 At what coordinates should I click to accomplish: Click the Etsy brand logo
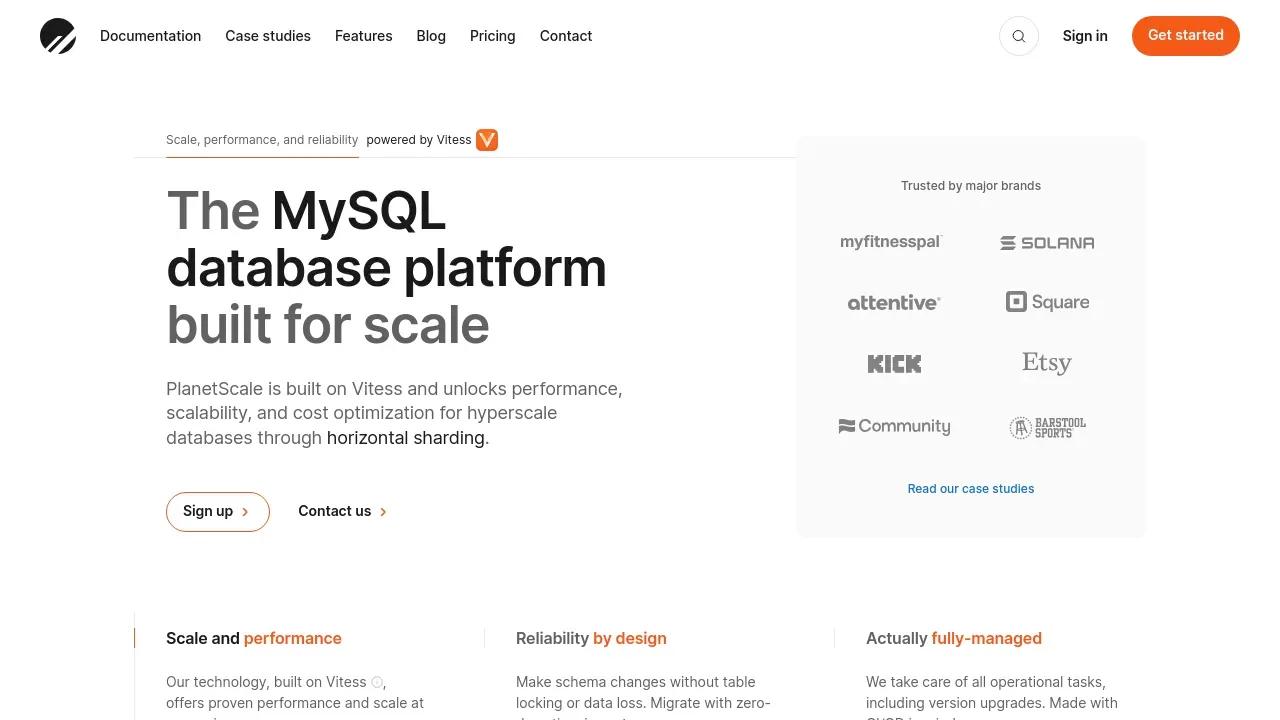(1047, 363)
